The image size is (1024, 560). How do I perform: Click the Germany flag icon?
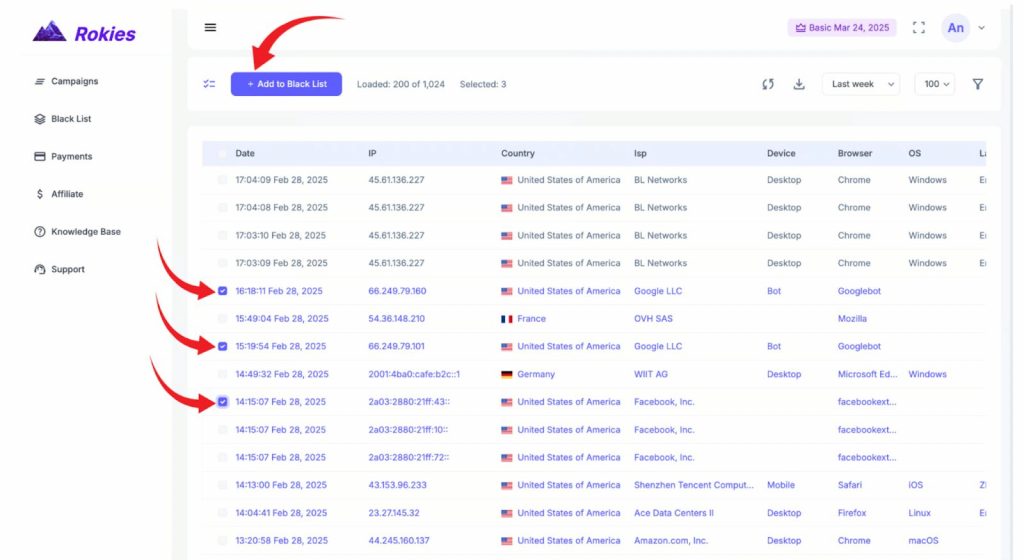(507, 375)
